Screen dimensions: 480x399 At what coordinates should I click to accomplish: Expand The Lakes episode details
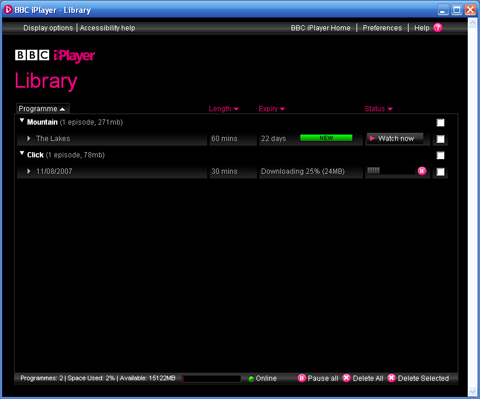(29, 138)
